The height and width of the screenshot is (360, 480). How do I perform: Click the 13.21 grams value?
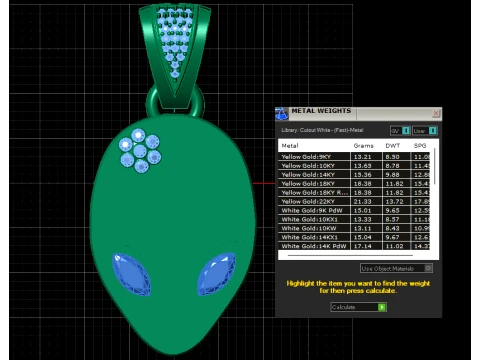(362, 157)
